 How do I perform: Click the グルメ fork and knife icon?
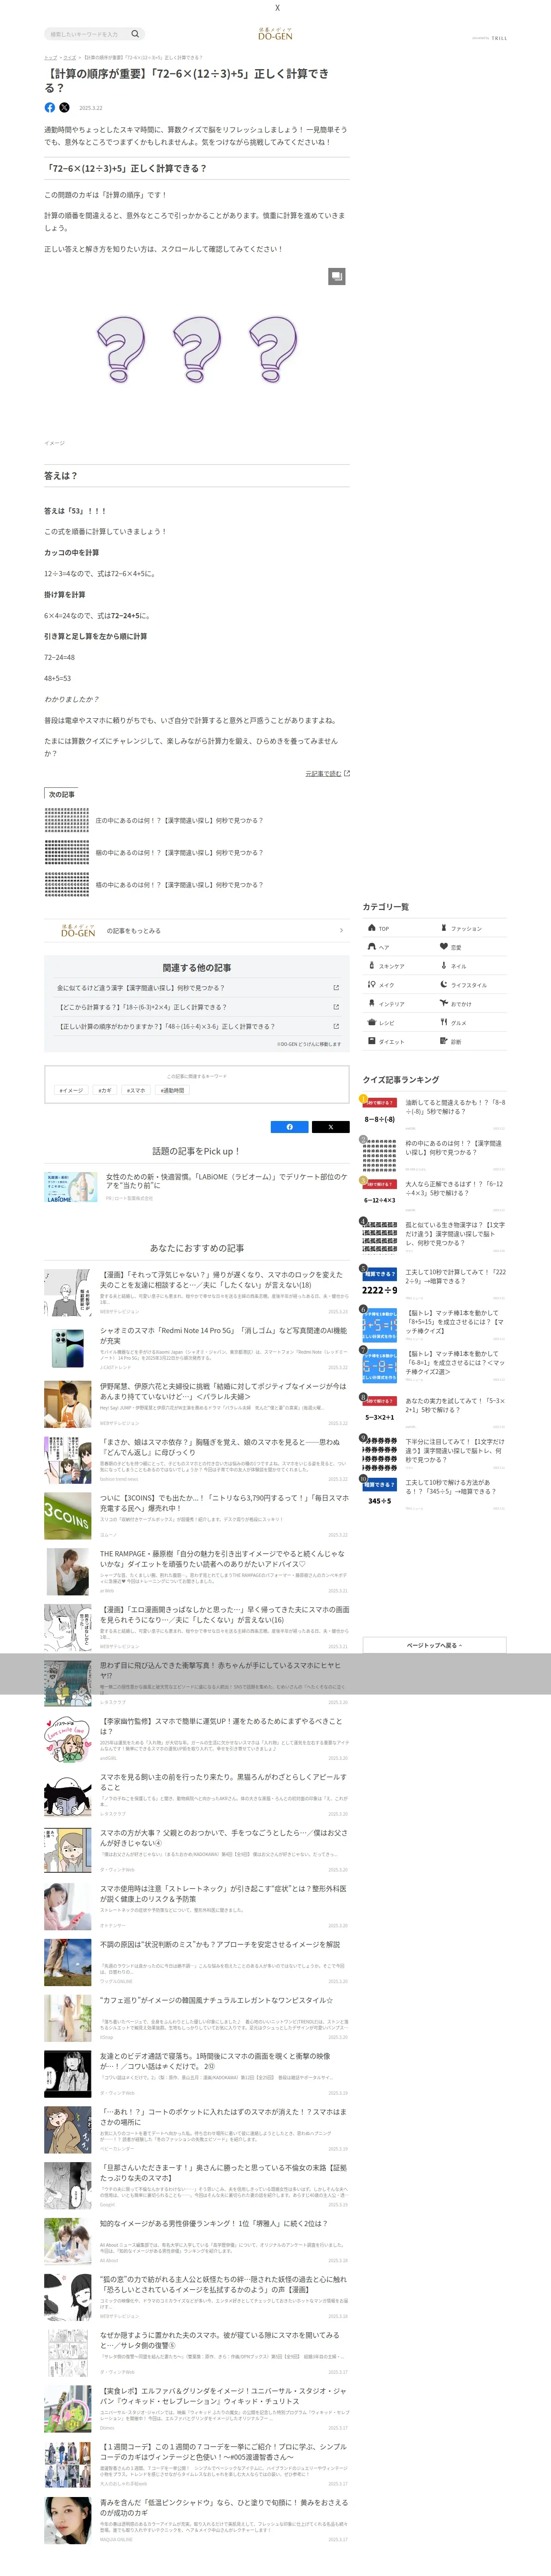click(444, 1022)
